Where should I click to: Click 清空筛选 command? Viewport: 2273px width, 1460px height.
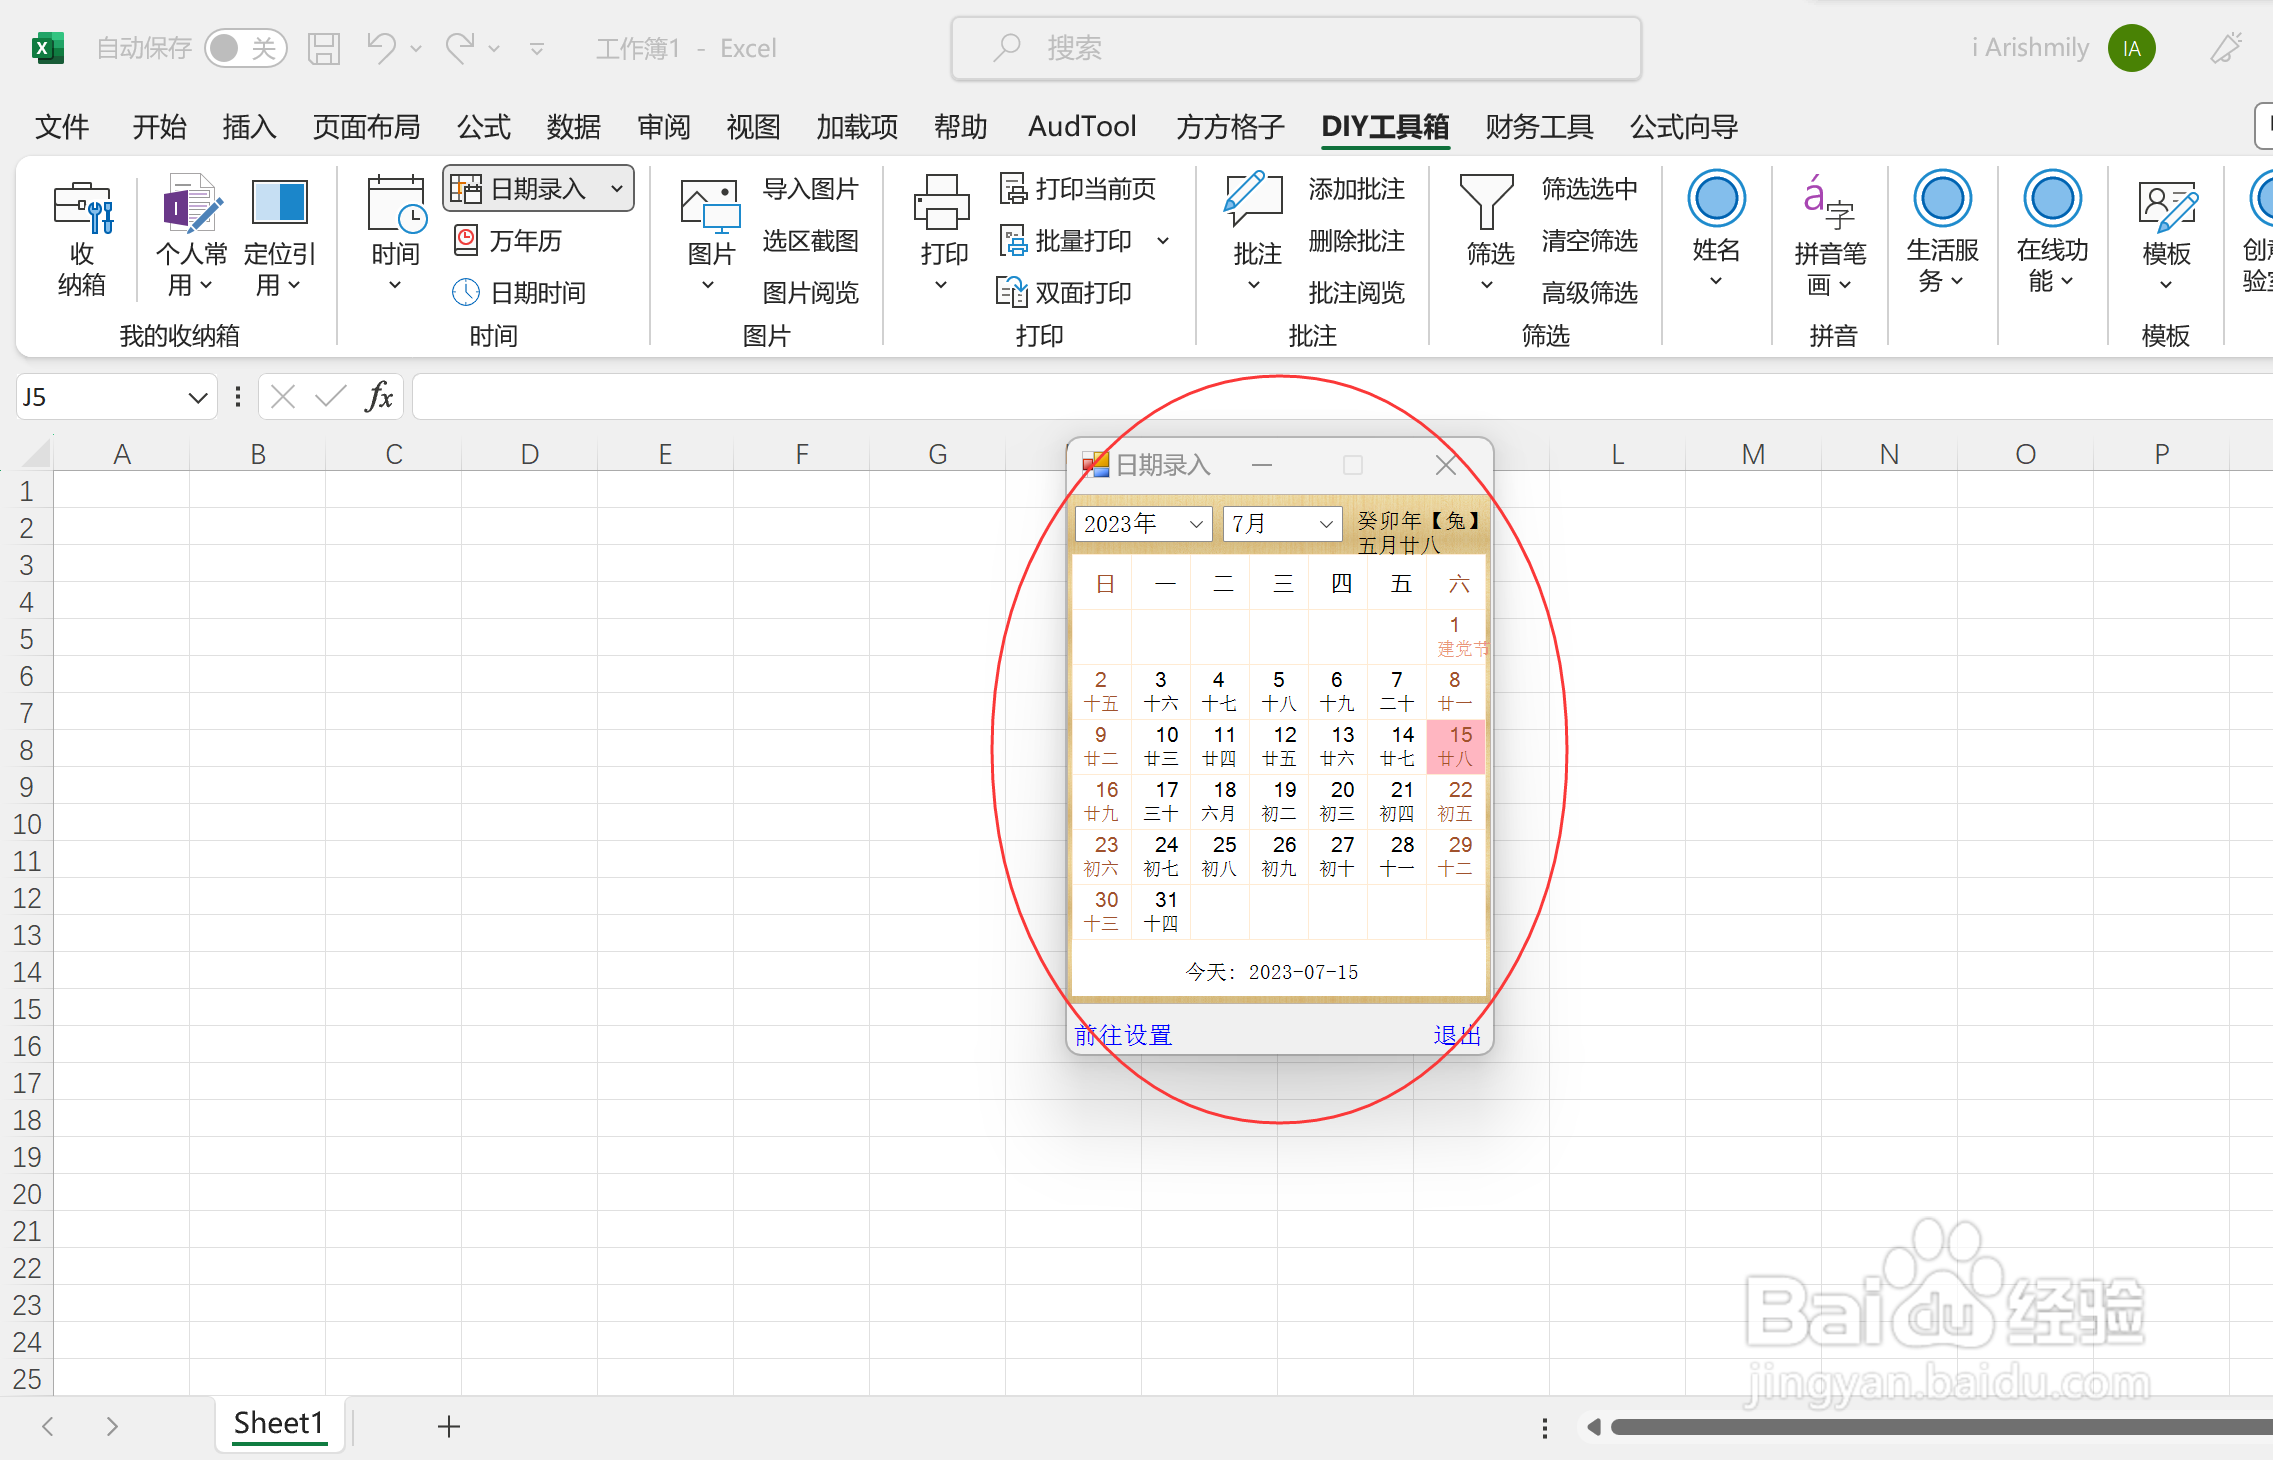point(1589,241)
